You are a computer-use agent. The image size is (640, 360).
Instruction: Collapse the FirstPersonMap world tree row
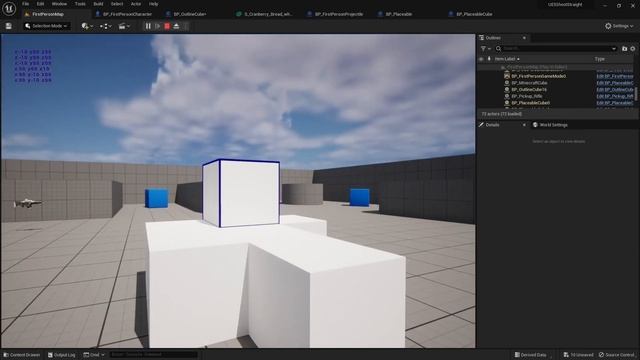502,67
